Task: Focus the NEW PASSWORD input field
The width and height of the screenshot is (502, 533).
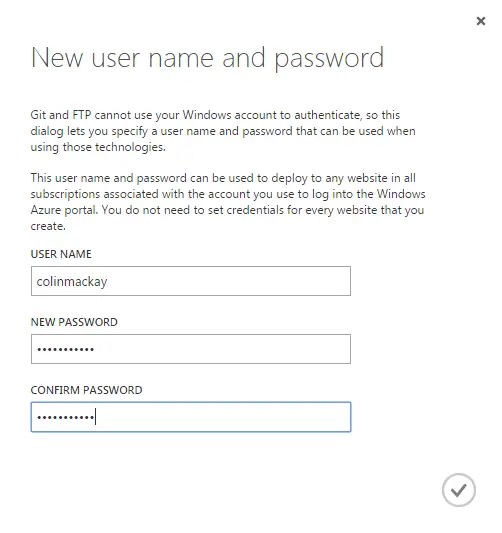Action: 191,349
